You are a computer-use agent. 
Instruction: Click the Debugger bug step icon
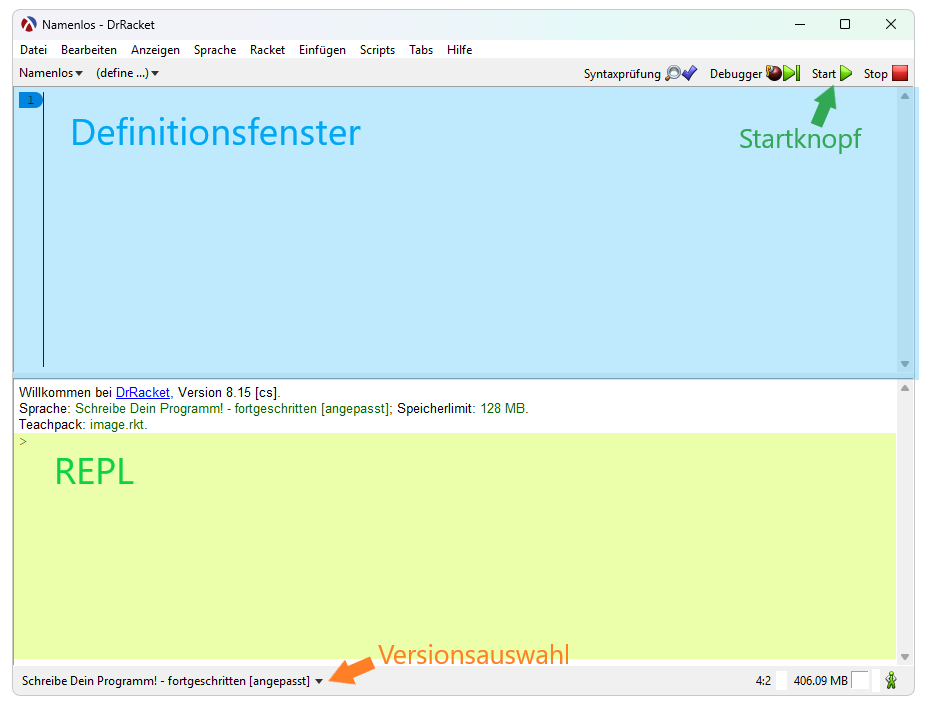point(783,73)
